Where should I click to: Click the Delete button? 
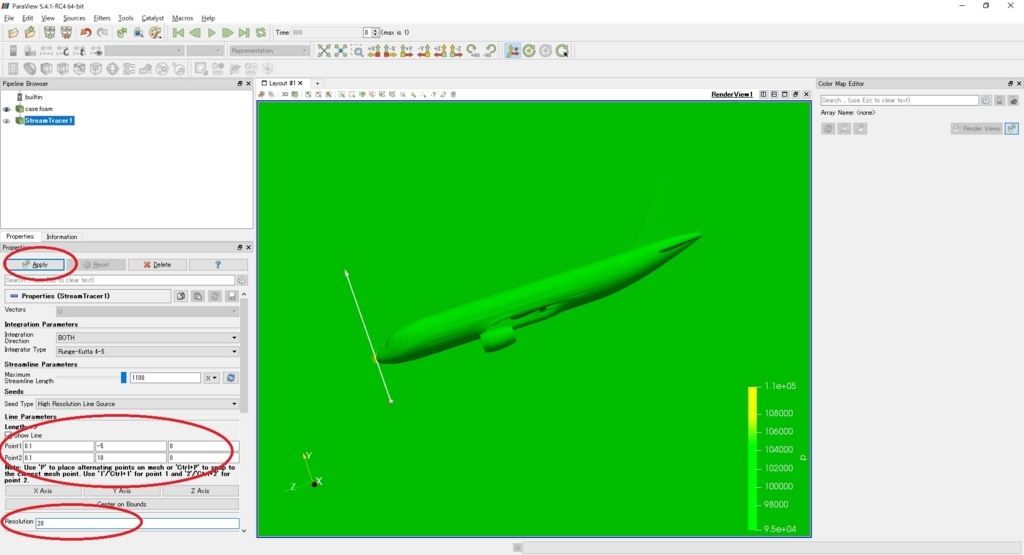pos(157,264)
